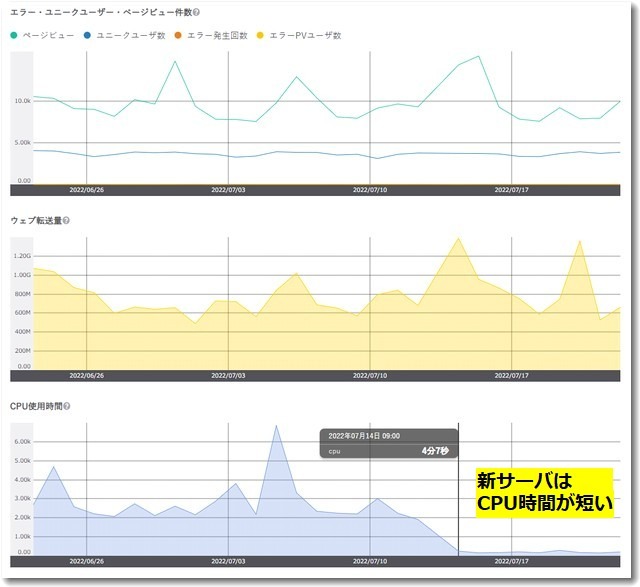
Task: Select 2022/07/10 on the ウェブ転送量 chart axis
Action: pos(371,375)
